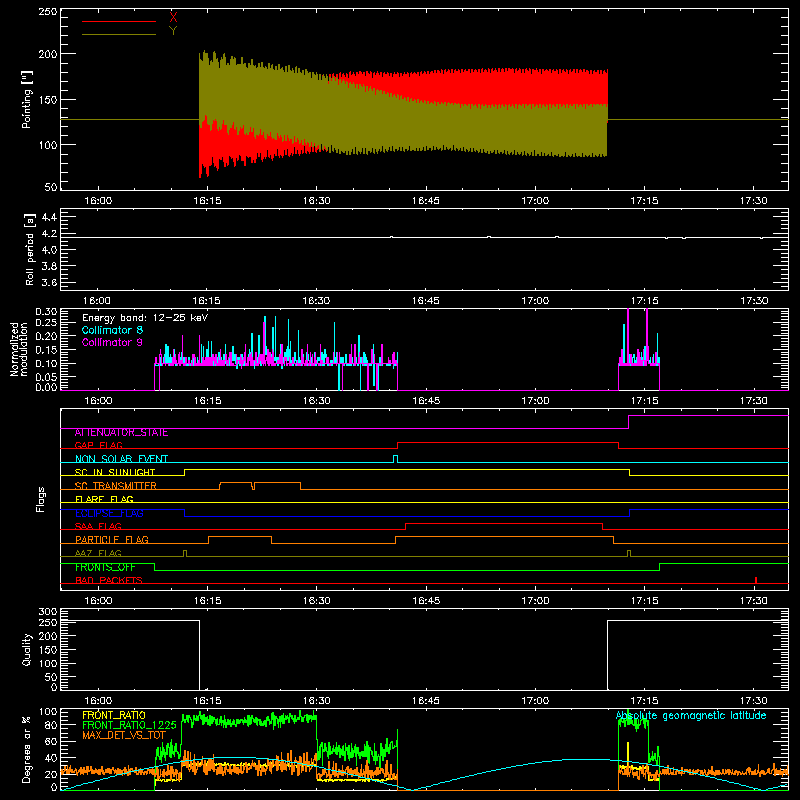
Task: Select the Y legend label
Action: click(x=173, y=31)
